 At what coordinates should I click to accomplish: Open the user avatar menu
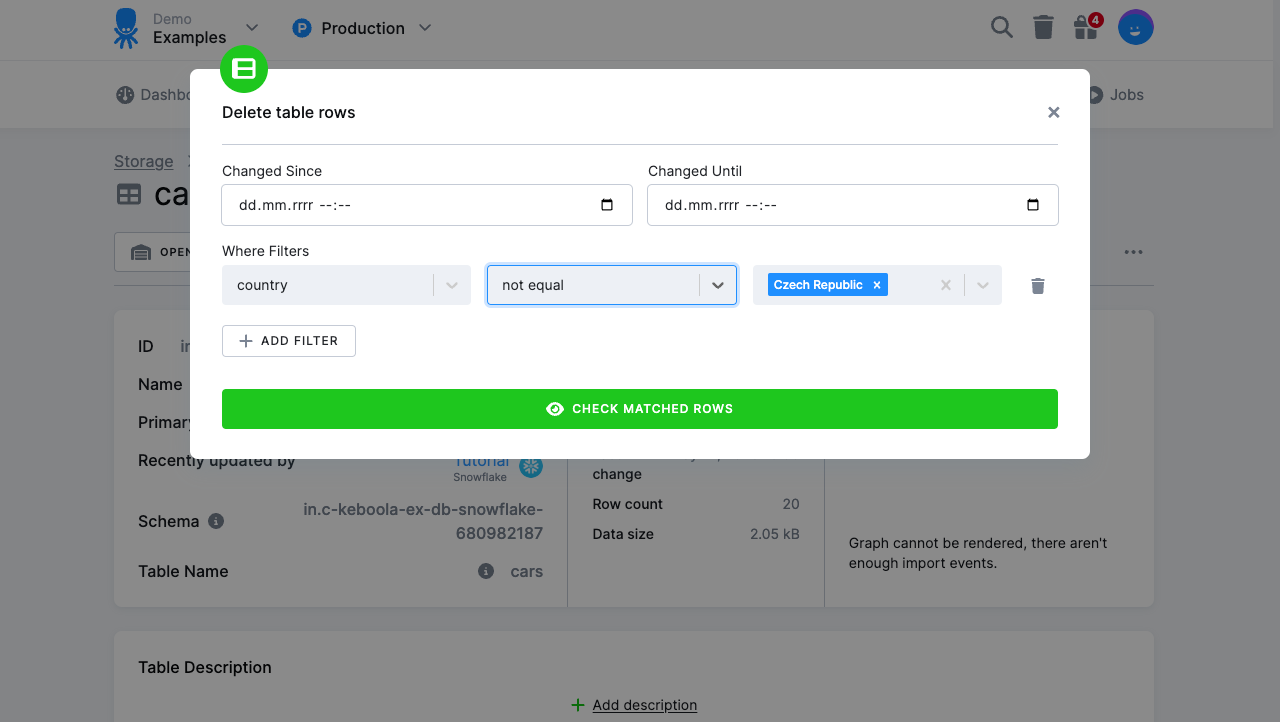tap(1135, 27)
